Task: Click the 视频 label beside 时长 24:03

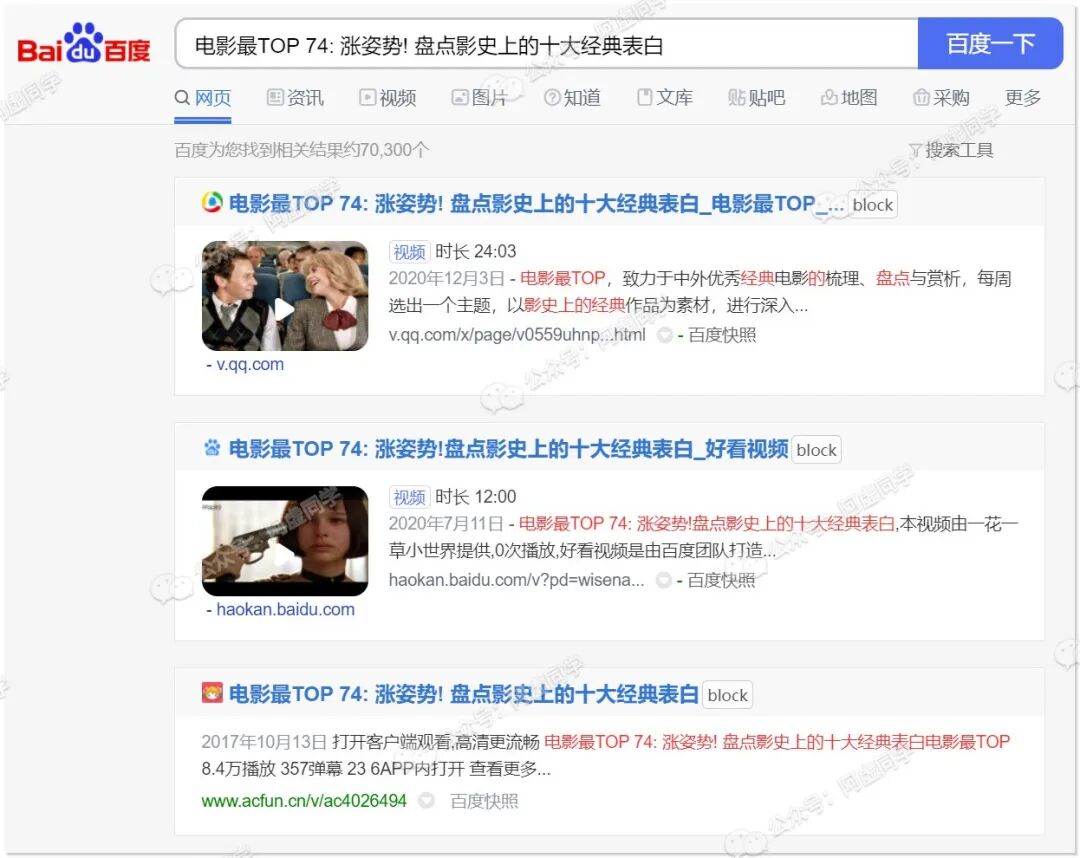Action: coord(409,252)
